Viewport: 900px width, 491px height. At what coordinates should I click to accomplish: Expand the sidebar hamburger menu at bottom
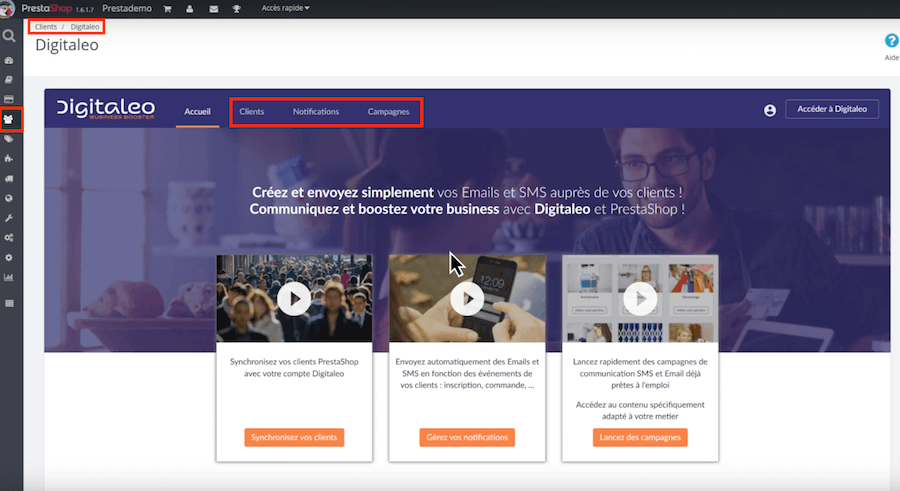(9, 302)
